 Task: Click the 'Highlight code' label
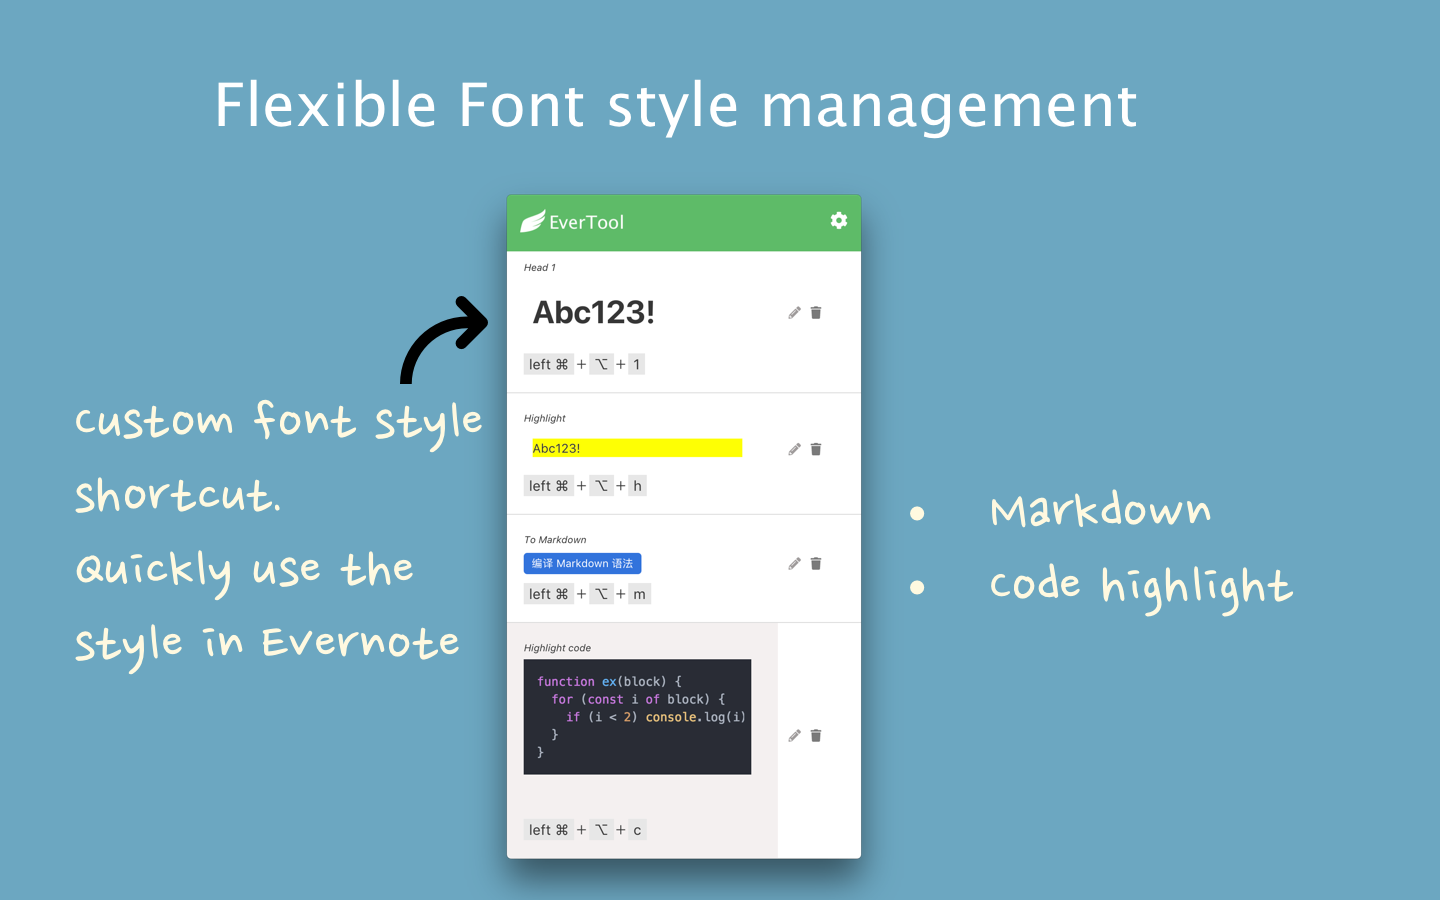[x=557, y=648]
